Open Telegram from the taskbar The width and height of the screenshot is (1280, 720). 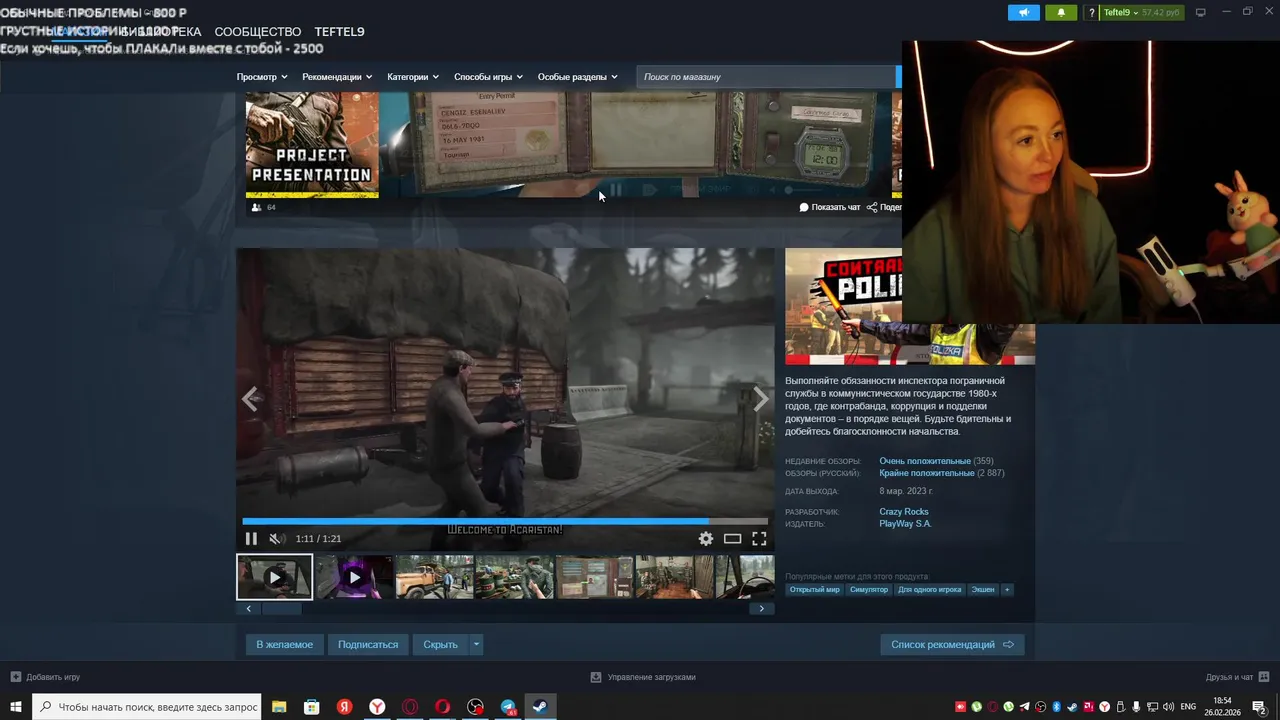coord(508,707)
